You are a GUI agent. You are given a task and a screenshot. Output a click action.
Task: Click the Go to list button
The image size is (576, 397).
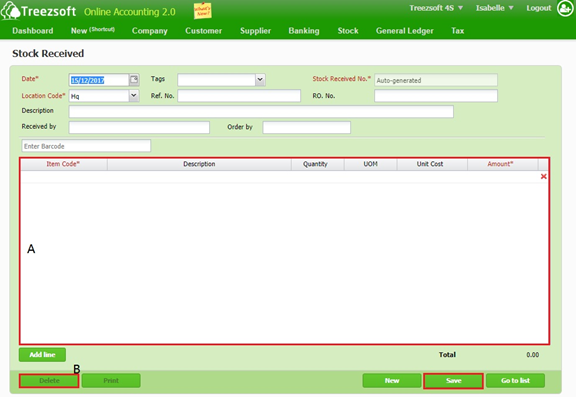click(515, 380)
